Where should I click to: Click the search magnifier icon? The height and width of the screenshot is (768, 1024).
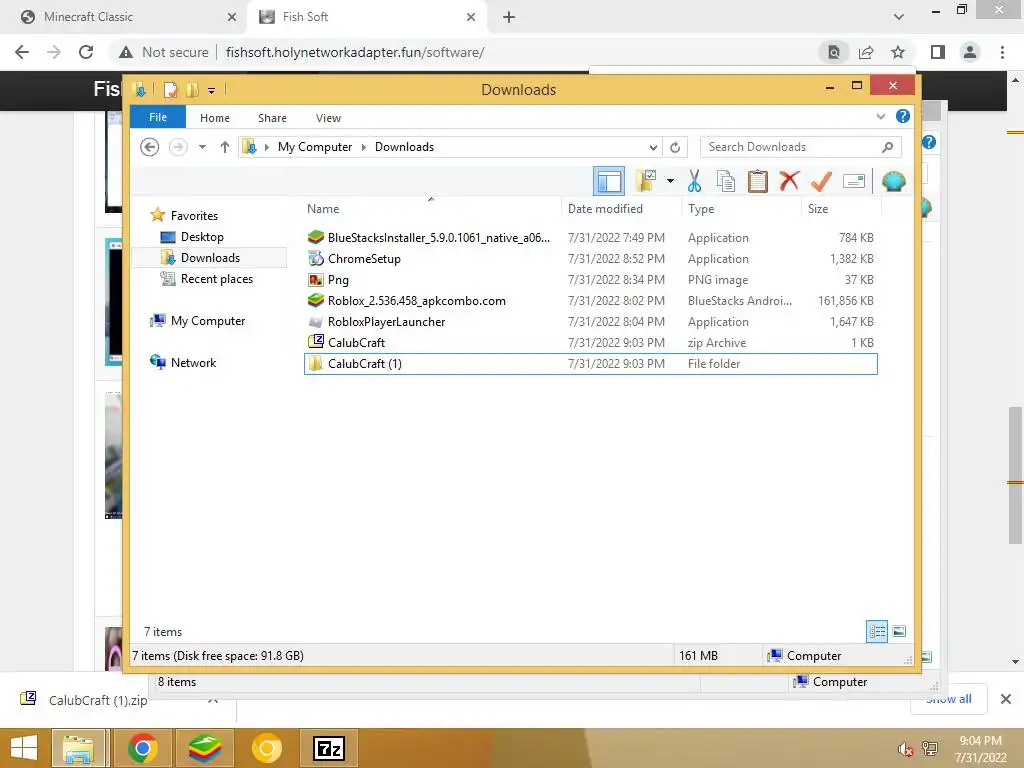pyautogui.click(x=888, y=147)
